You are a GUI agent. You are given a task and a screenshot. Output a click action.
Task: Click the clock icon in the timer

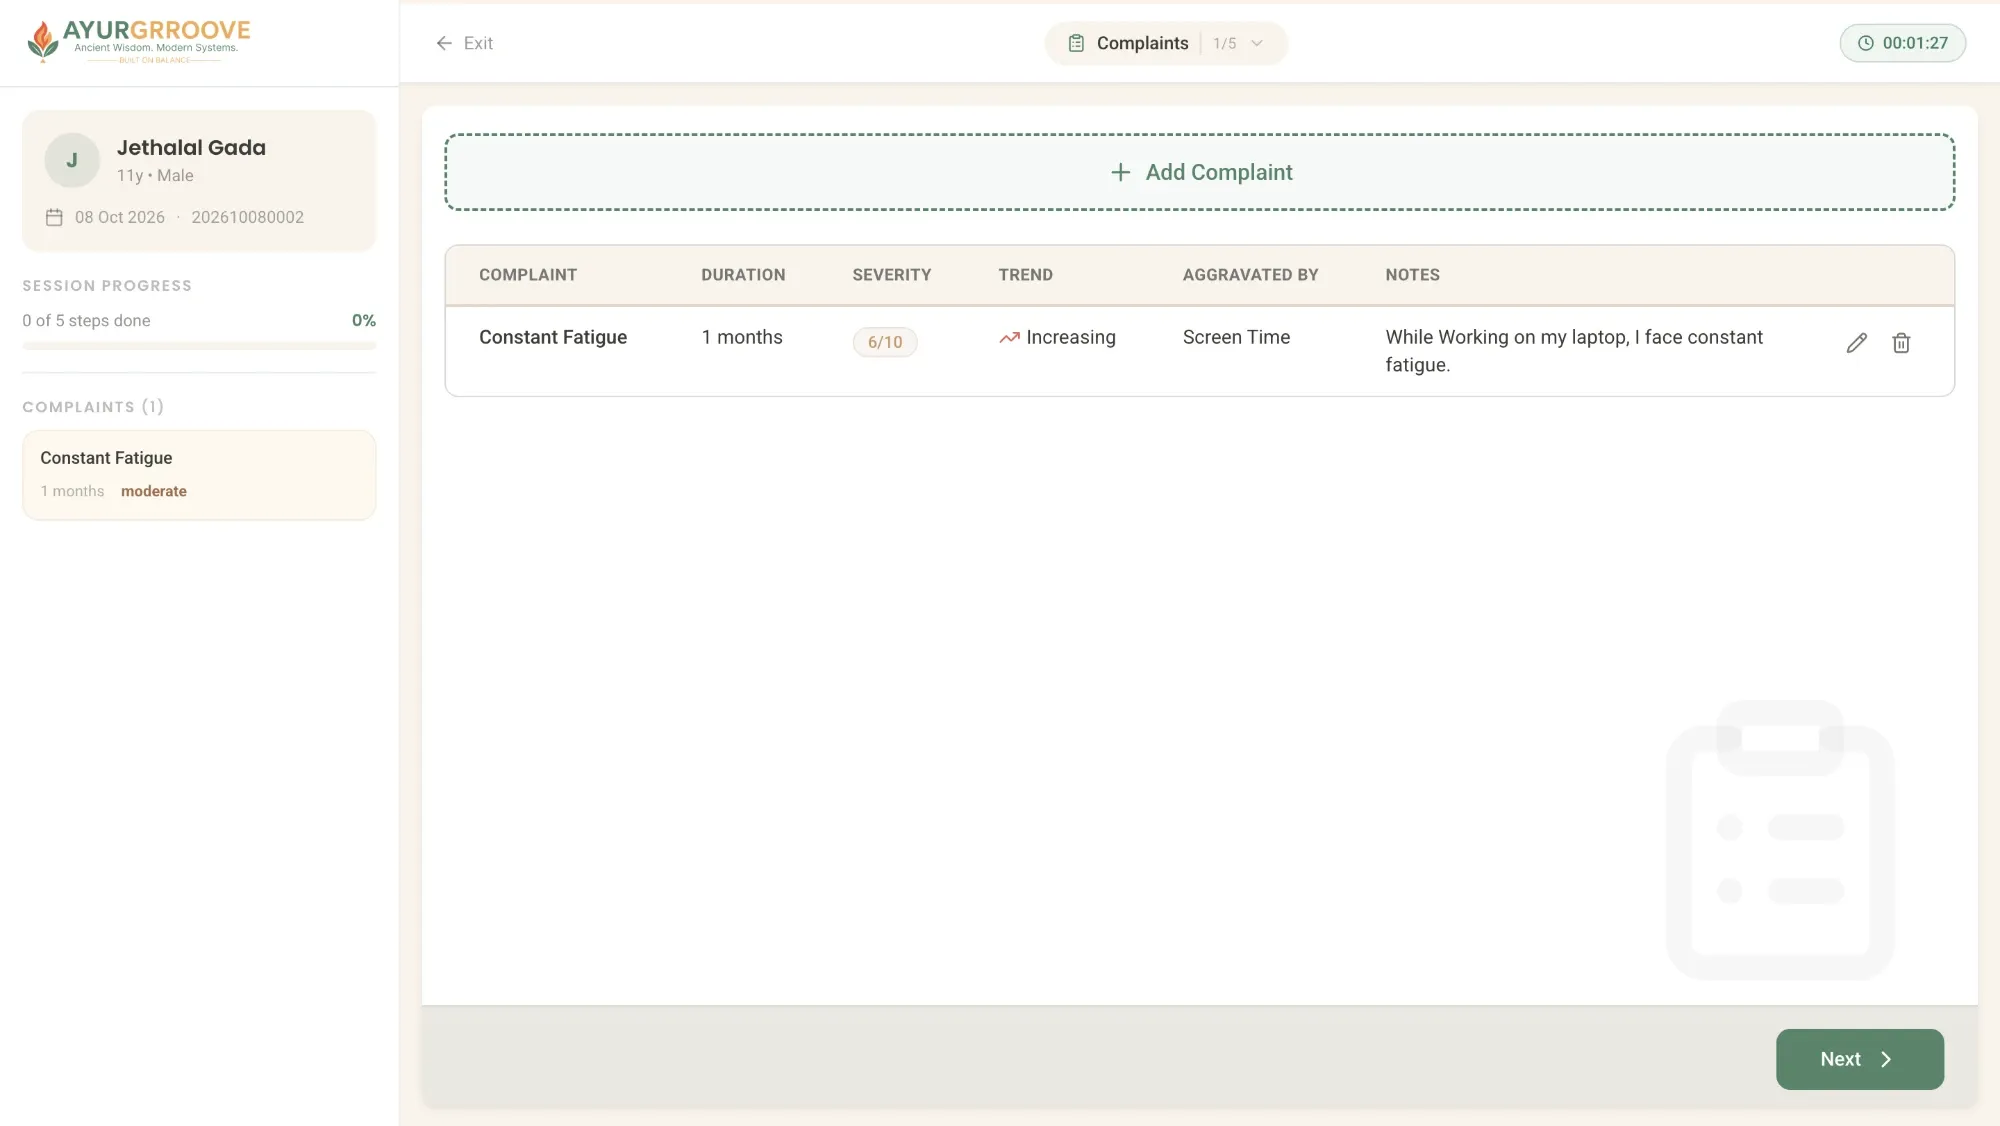[1865, 43]
